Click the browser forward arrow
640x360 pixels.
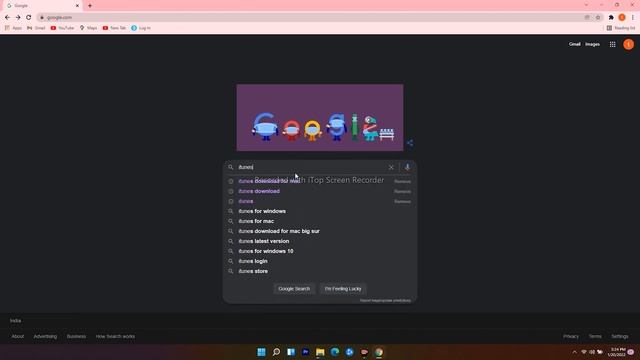coord(18,18)
